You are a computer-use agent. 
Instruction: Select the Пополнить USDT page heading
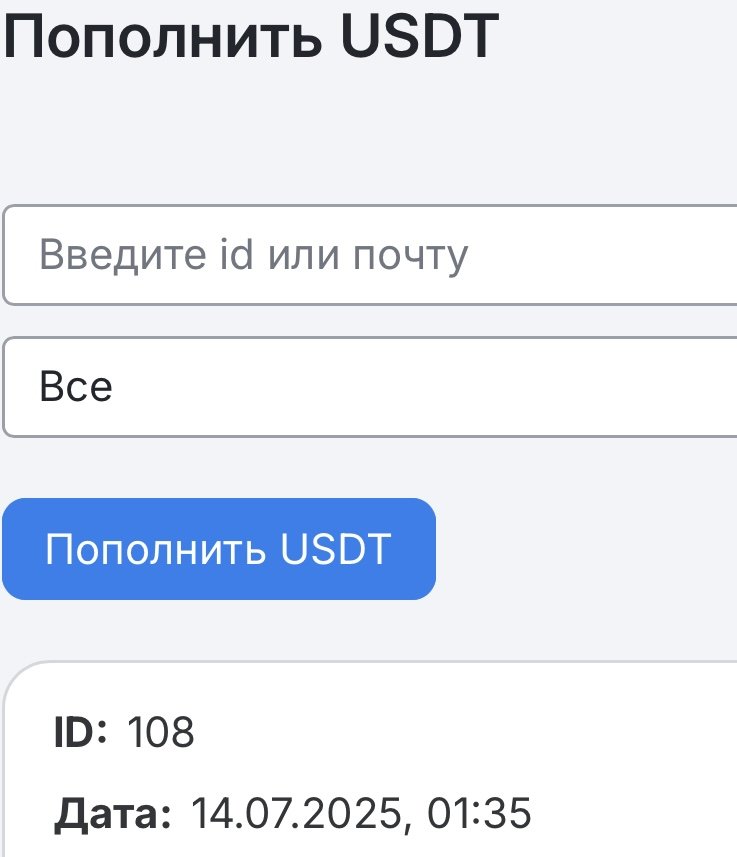click(x=251, y=37)
